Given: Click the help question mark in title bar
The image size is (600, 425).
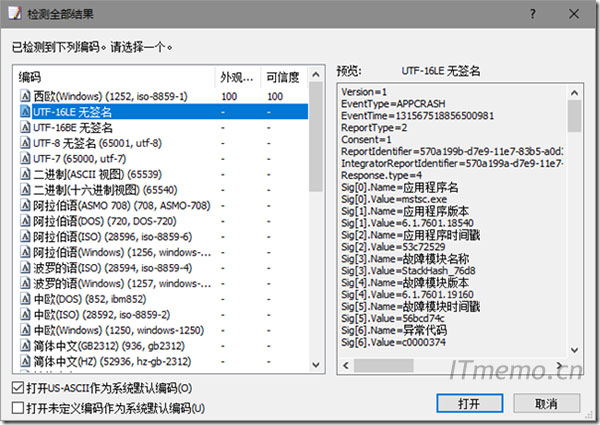Looking at the screenshot, I should point(533,14).
